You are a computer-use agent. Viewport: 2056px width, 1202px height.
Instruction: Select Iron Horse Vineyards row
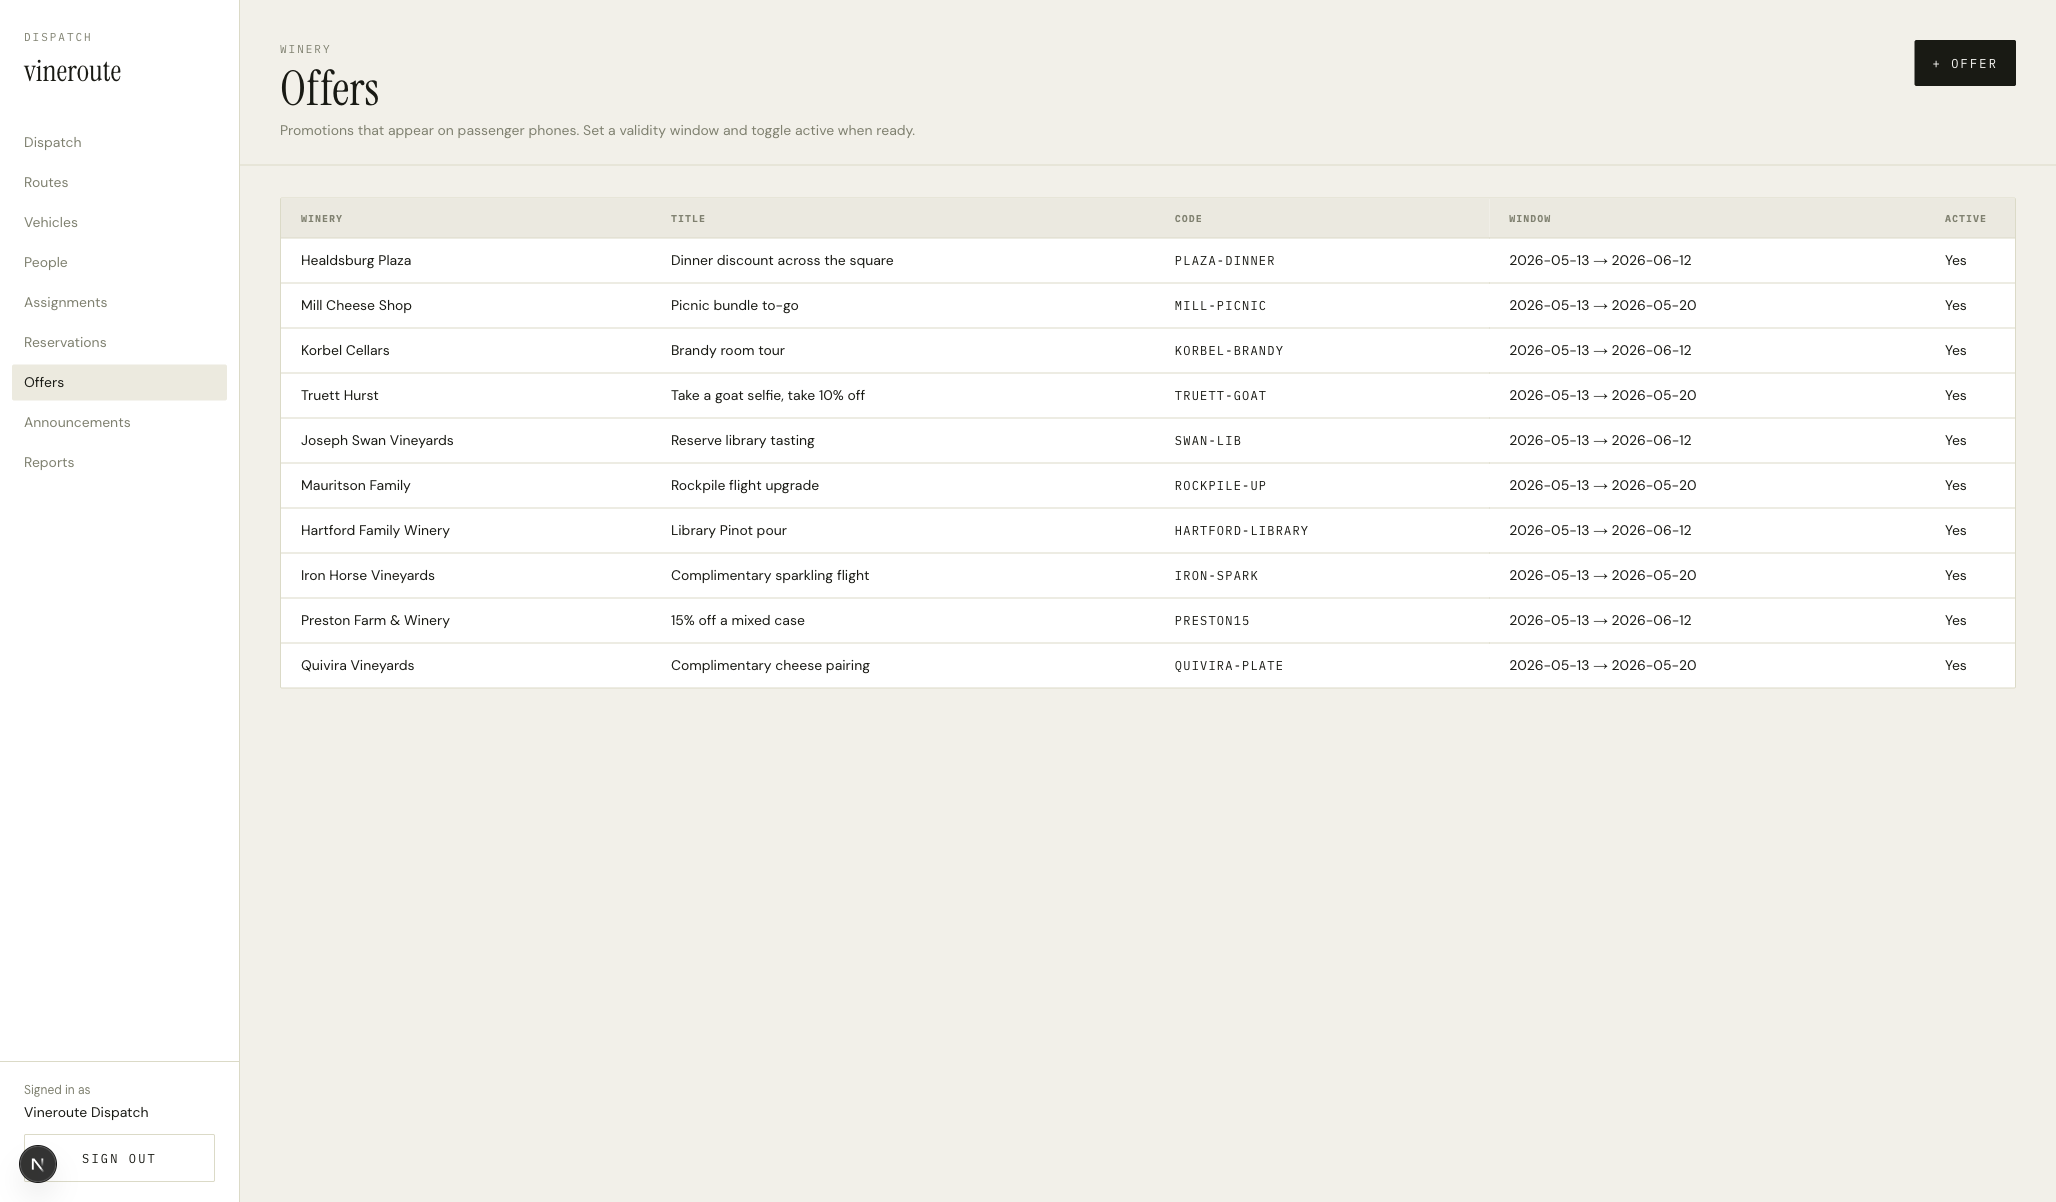tap(1147, 575)
